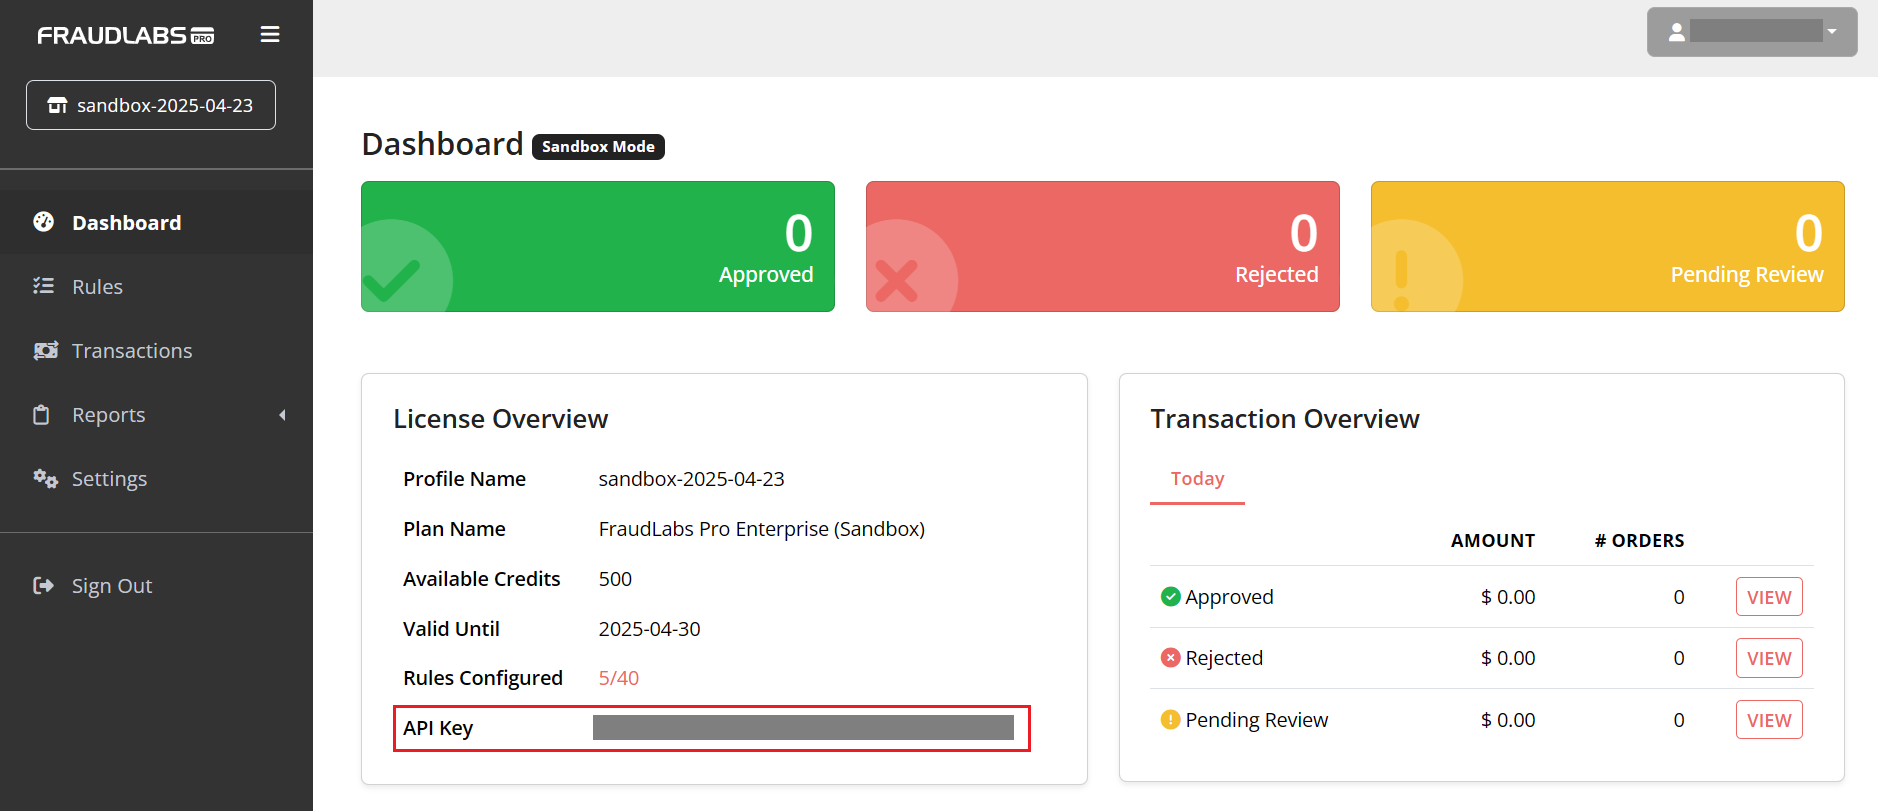
Task: Click red cross icon beside Rejected row
Action: [1170, 658]
